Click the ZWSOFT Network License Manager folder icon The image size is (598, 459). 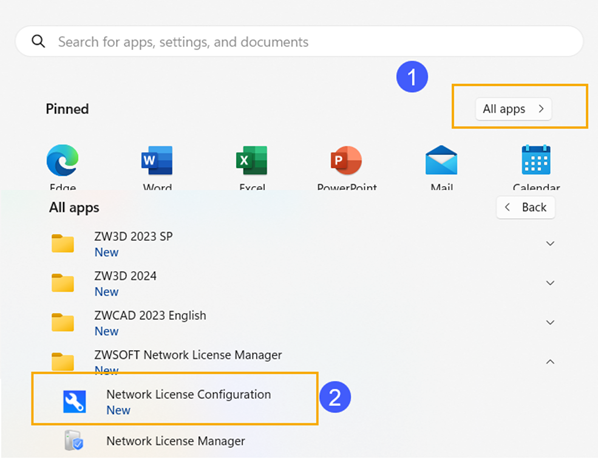(x=63, y=362)
